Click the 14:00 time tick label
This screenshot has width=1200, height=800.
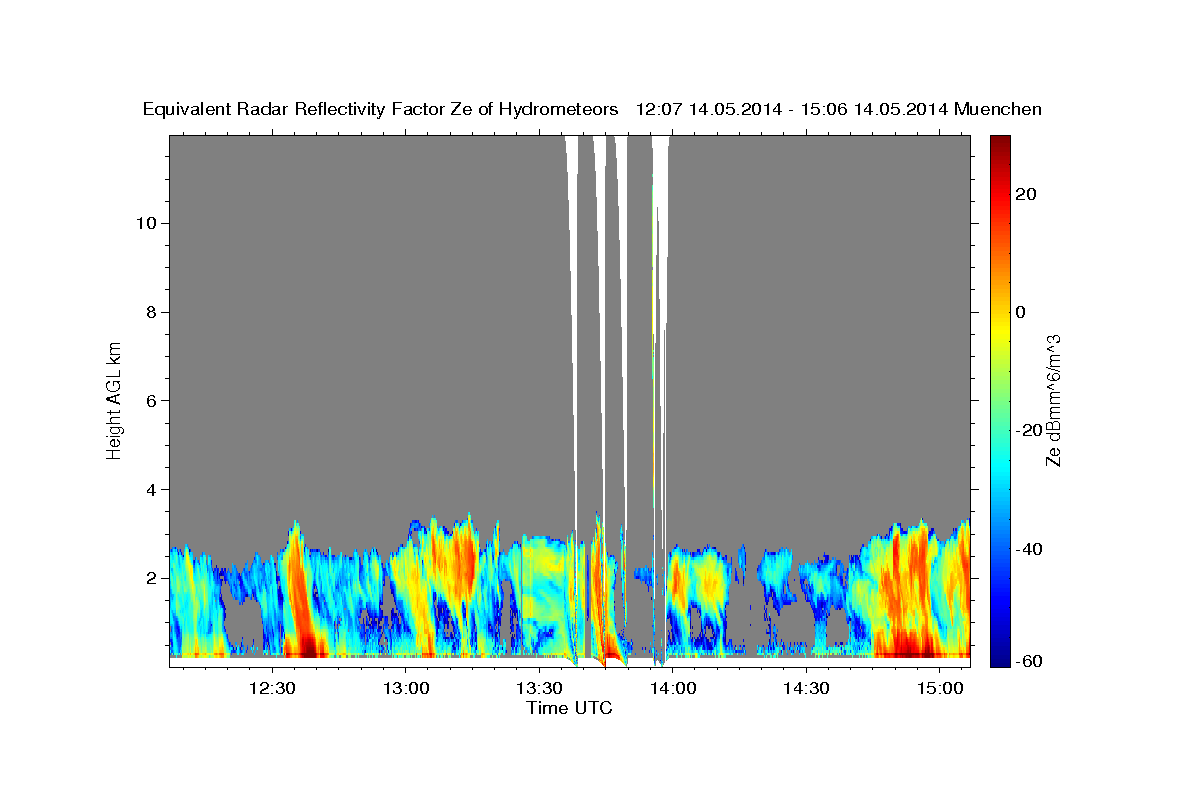point(671,688)
